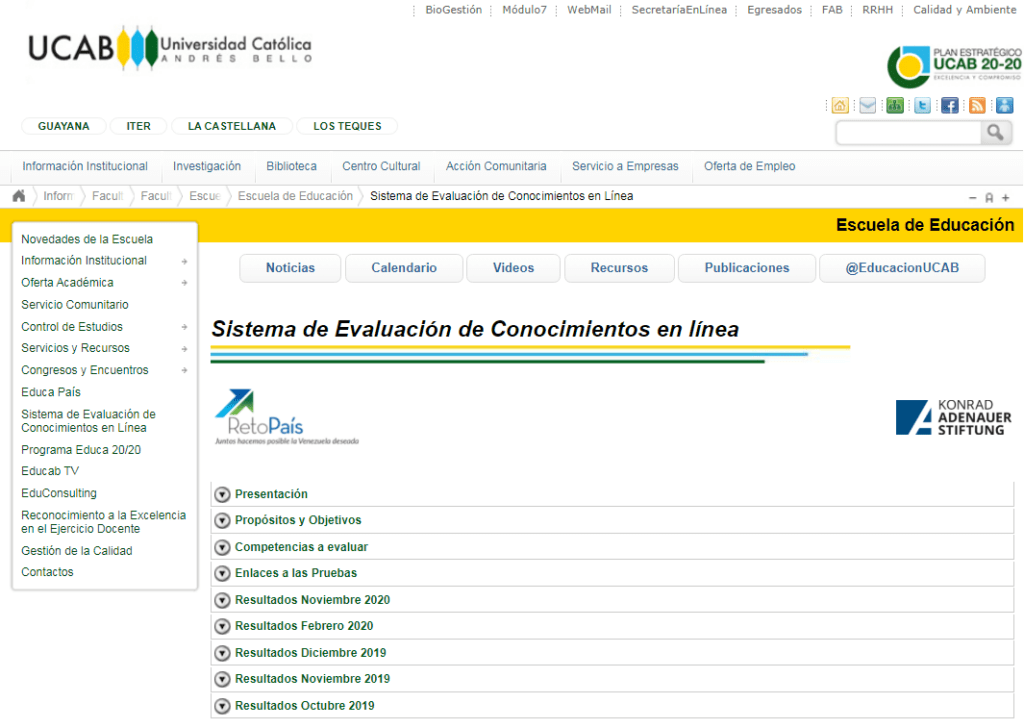Click inside the search text field
Viewport: 1024px width, 728px height.
click(x=908, y=133)
